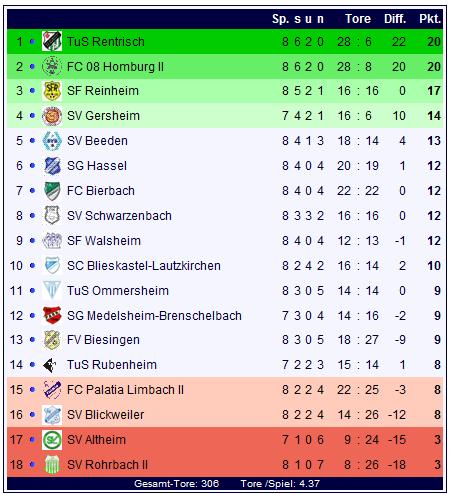Screen dimensions: 450x495
Task: Click the SF Reinheim yellow crest
Action: (x=52, y=91)
